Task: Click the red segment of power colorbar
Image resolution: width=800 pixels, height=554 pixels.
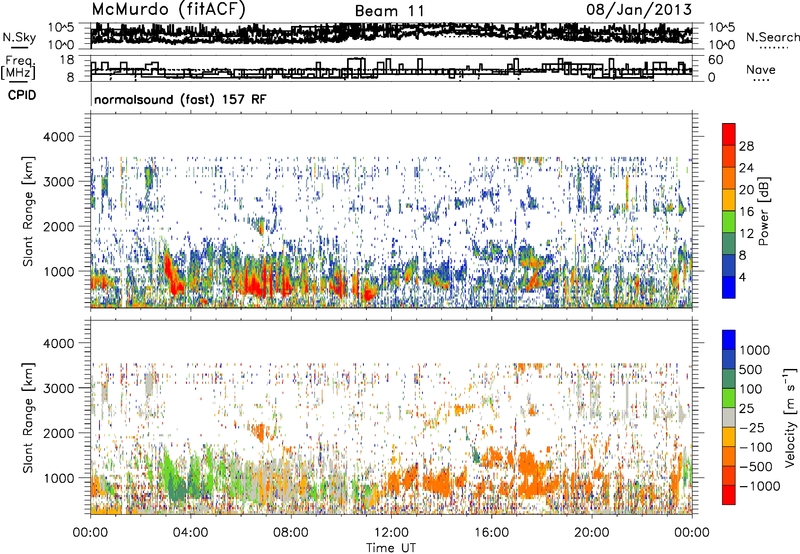Action: pyautogui.click(x=729, y=135)
